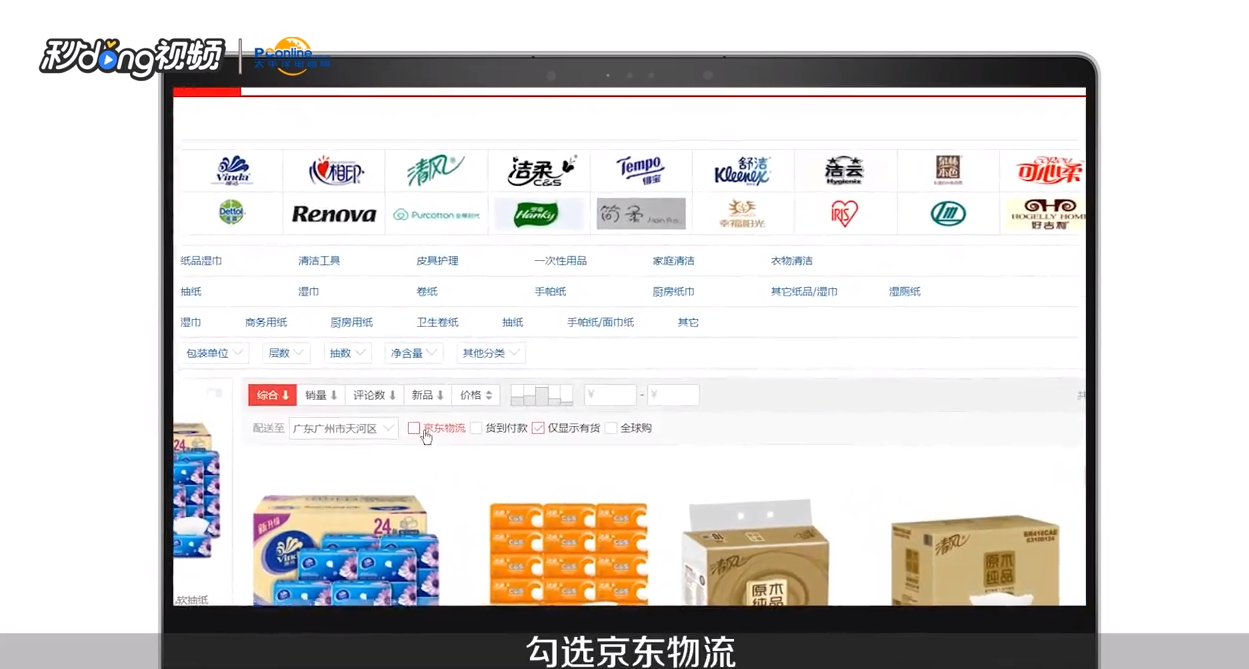Select the 手帕纸/面巾纸 type filter

click(x=600, y=323)
